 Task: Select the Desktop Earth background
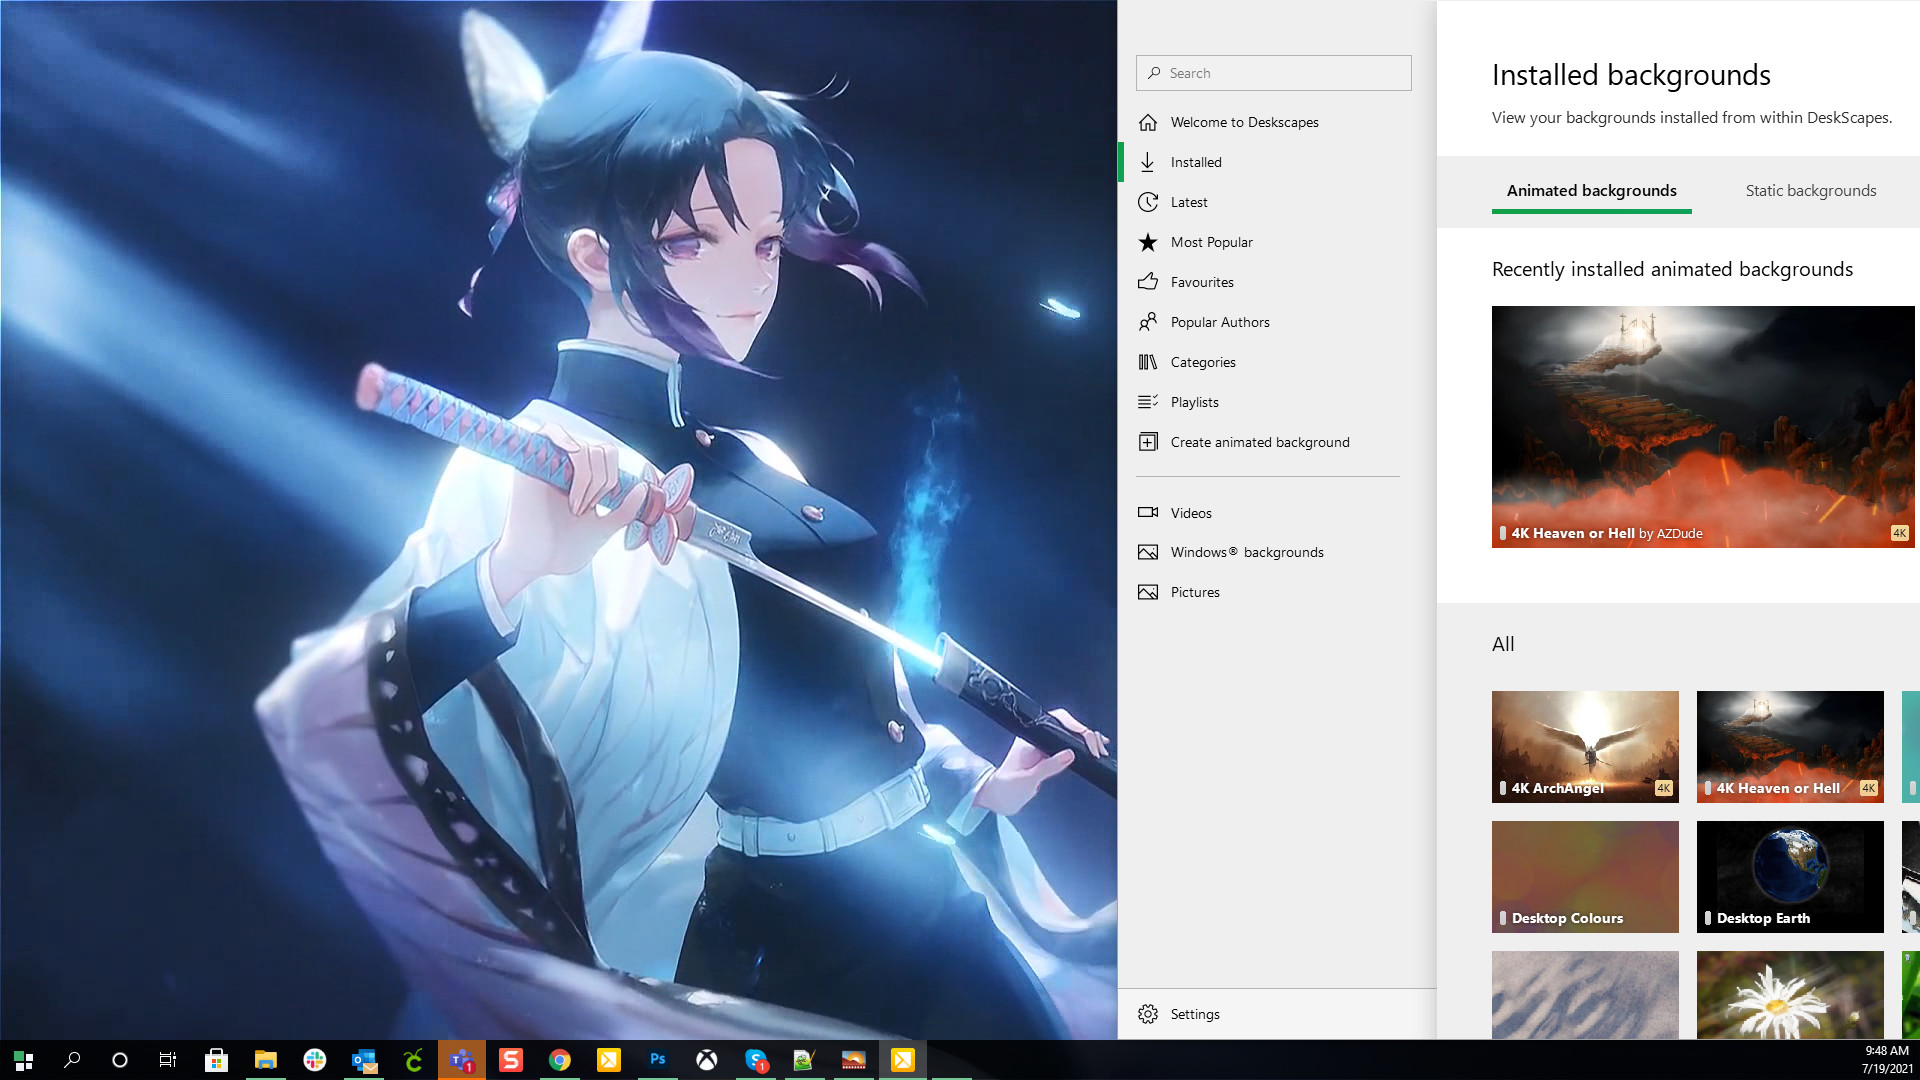(x=1789, y=876)
